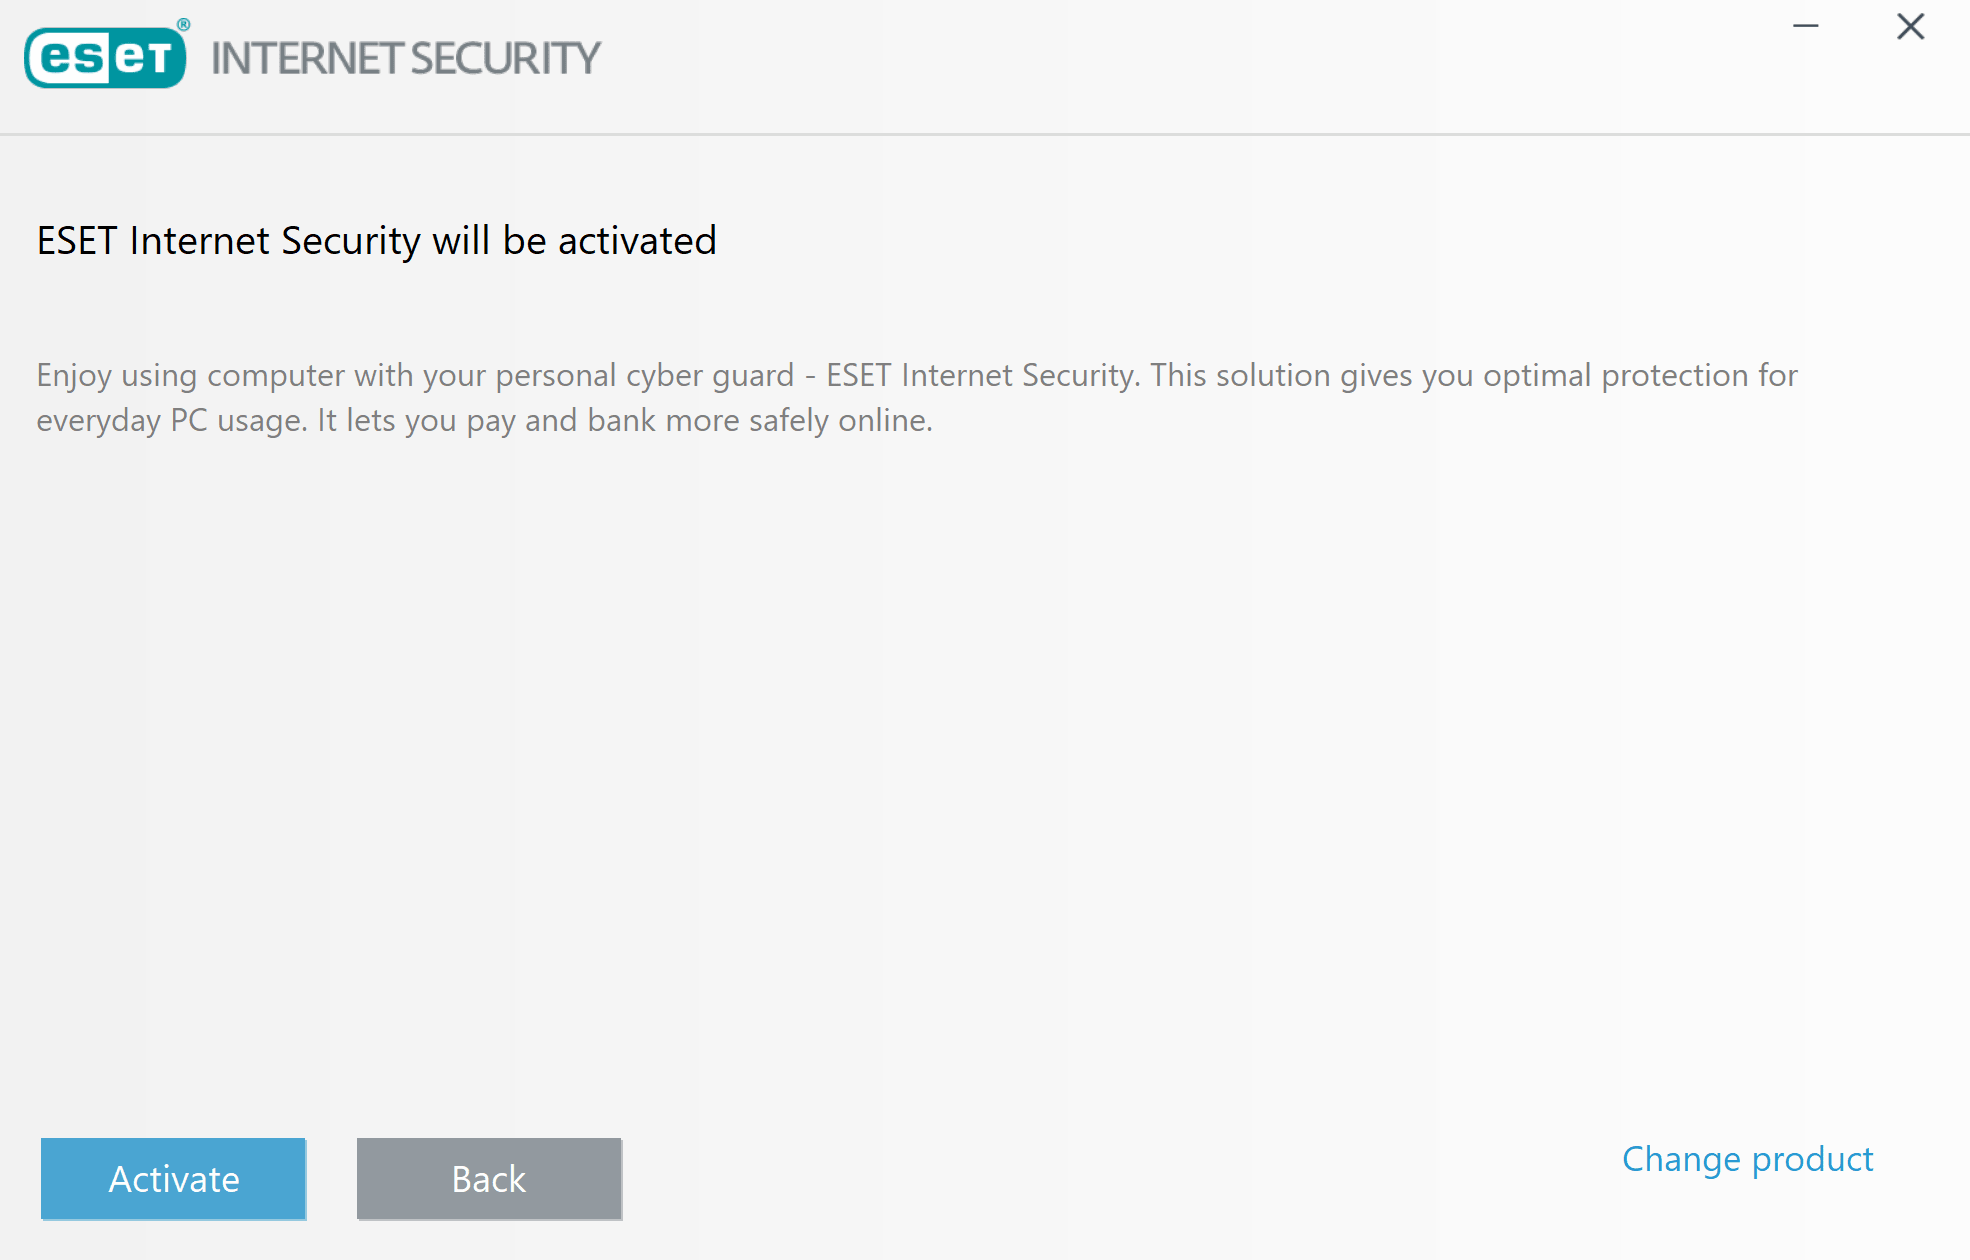The image size is (1970, 1260).
Task: Click the INTERNET SECURITY product title
Action: [406, 59]
